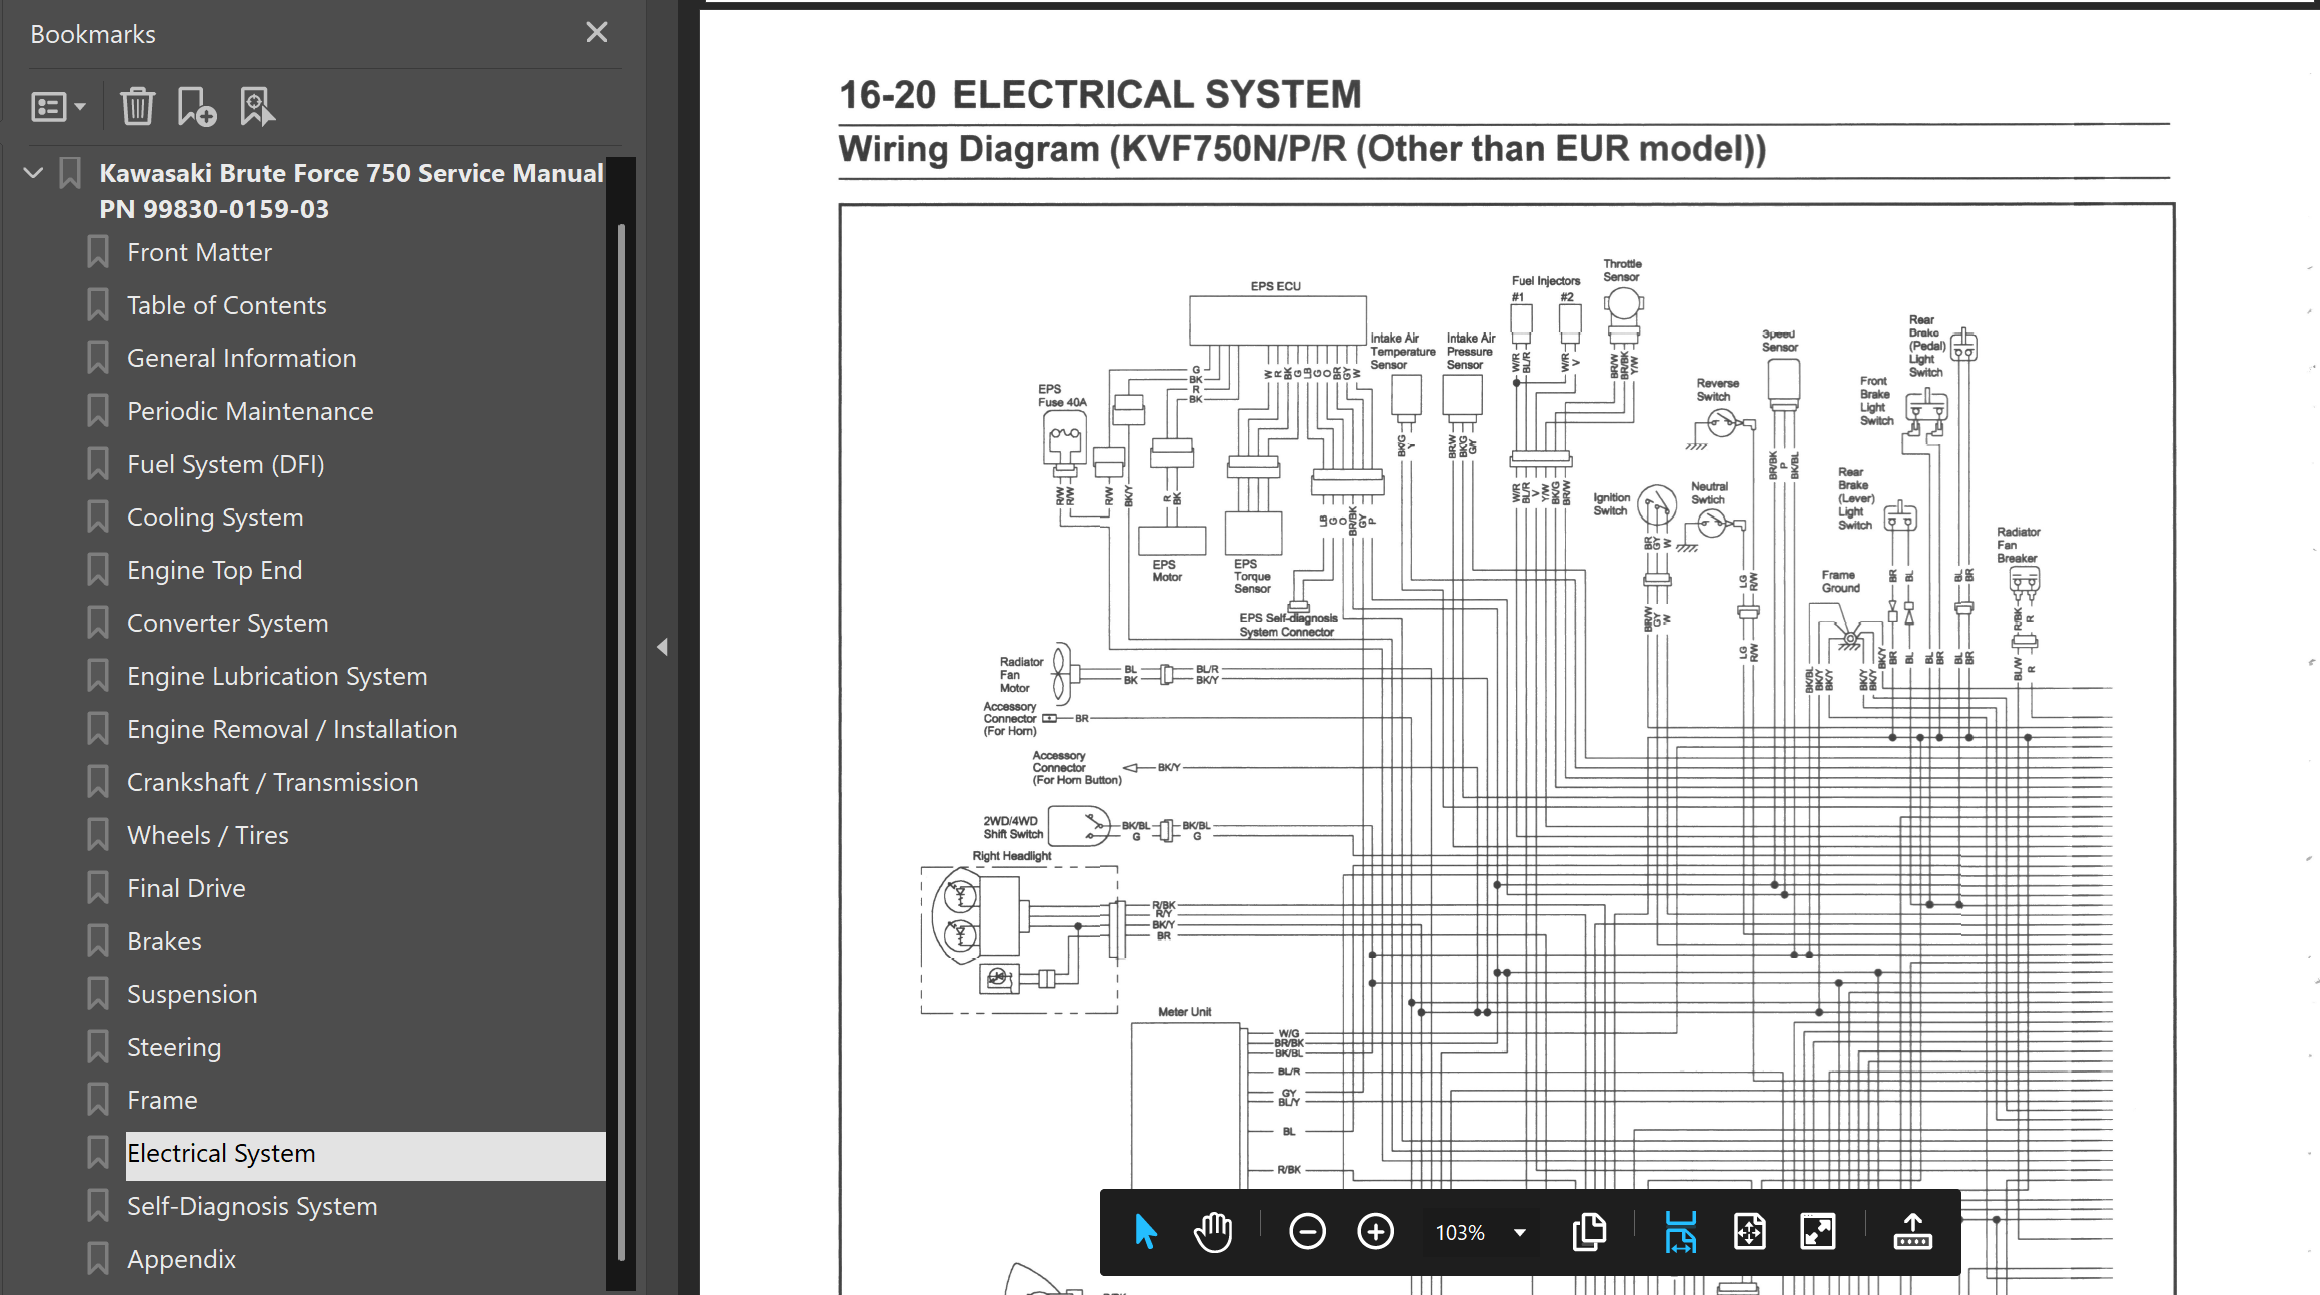Viewport: 2320px width, 1295px height.
Task: Open the Brakes bookmark
Action: [x=164, y=941]
